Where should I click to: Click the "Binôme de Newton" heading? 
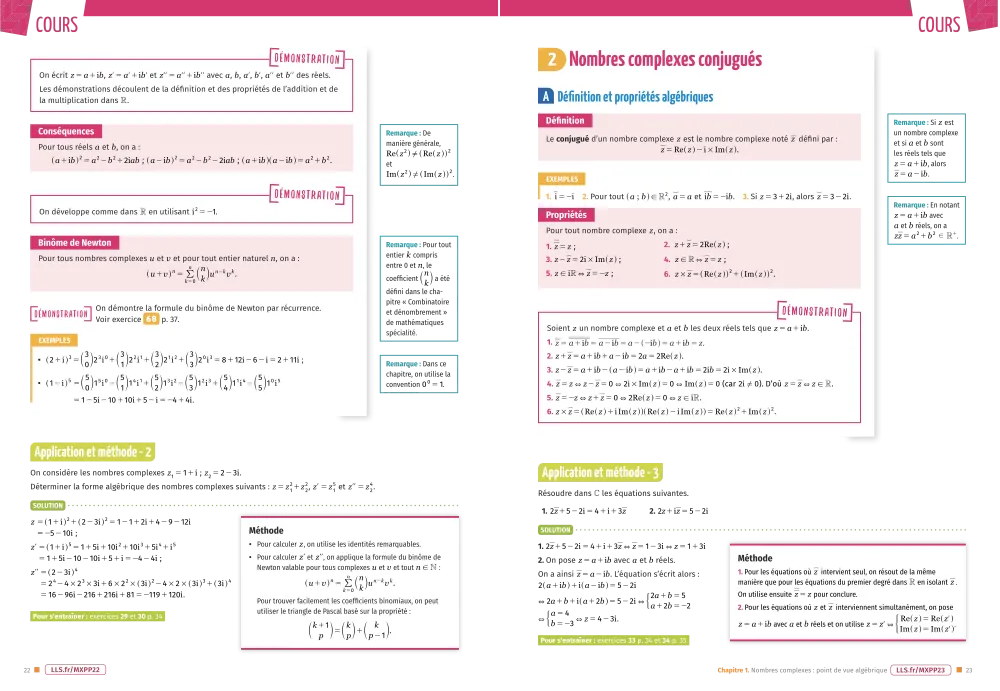coord(75,243)
